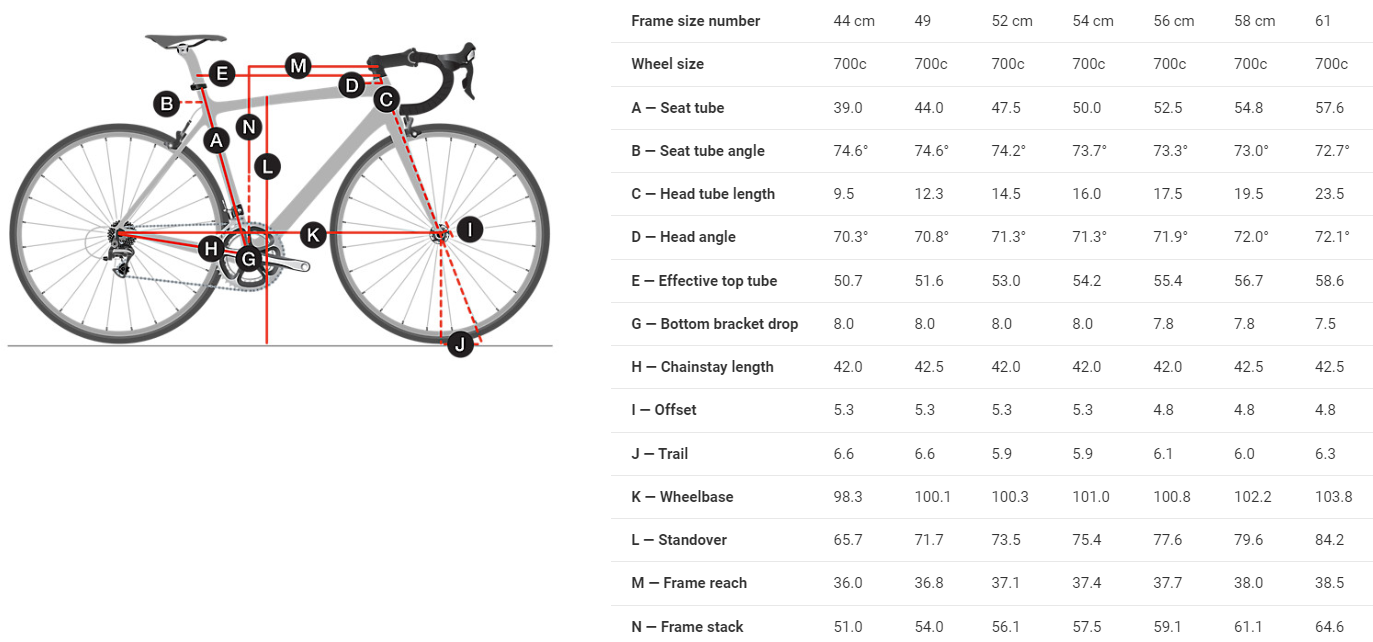Select the K wheelbase marker
This screenshot has height=642, width=1373.
(313, 235)
